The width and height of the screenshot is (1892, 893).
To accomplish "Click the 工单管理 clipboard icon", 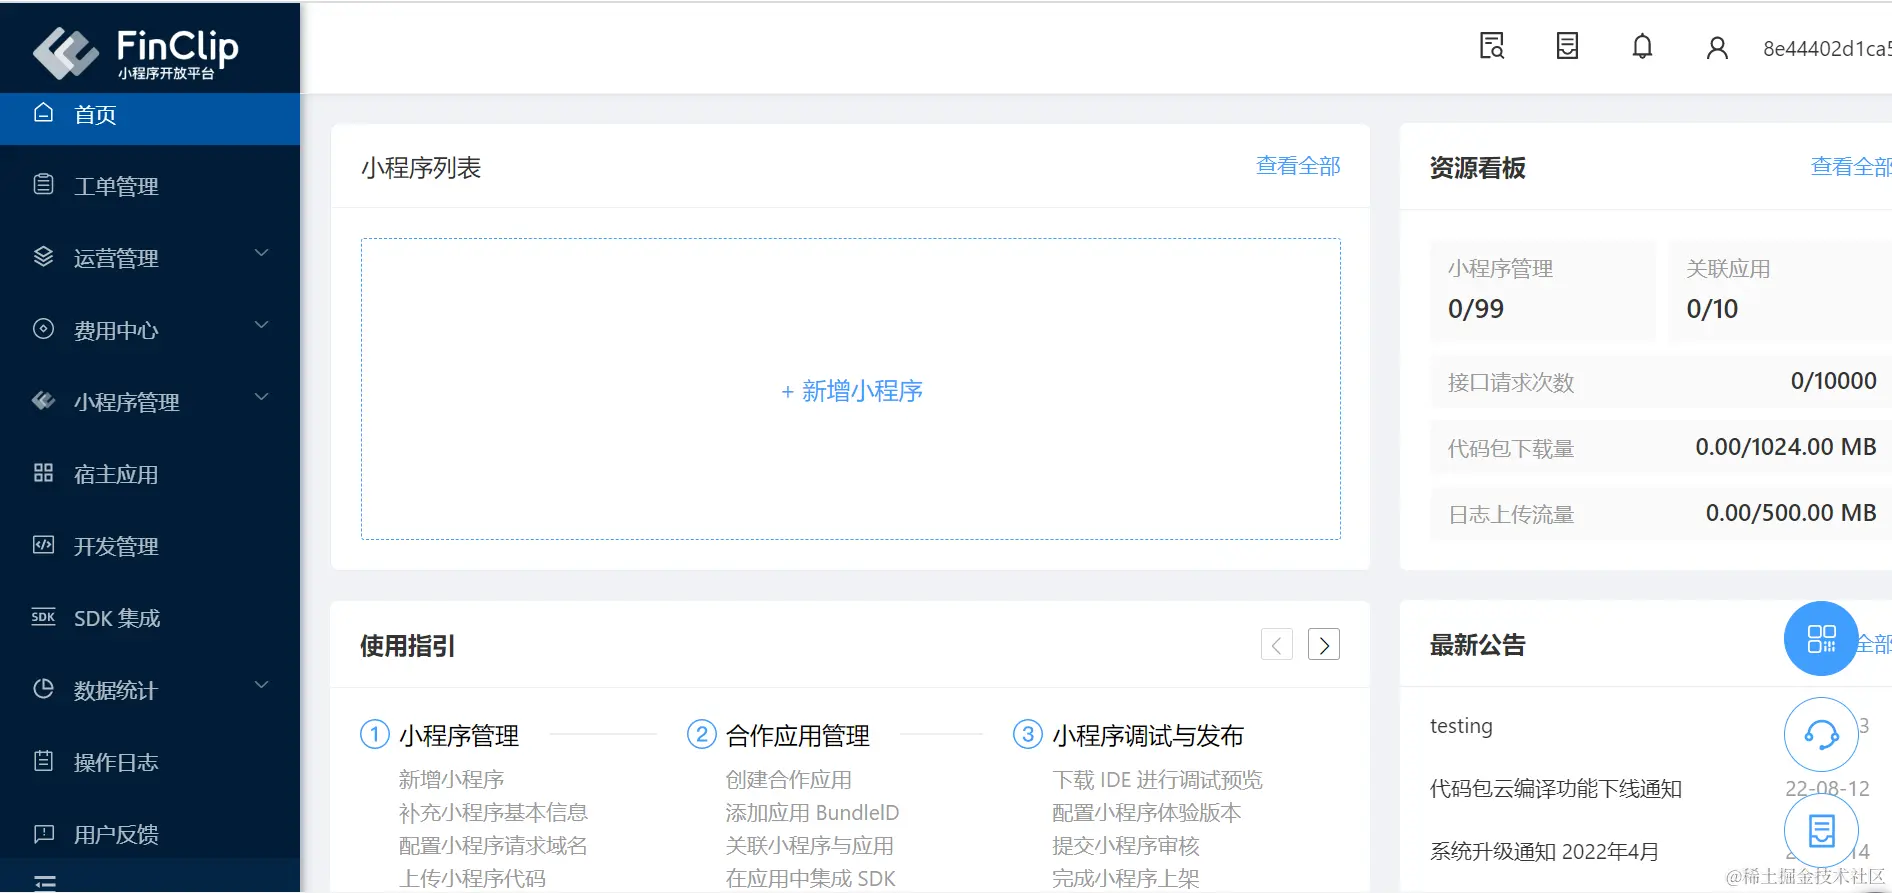I will [43, 185].
